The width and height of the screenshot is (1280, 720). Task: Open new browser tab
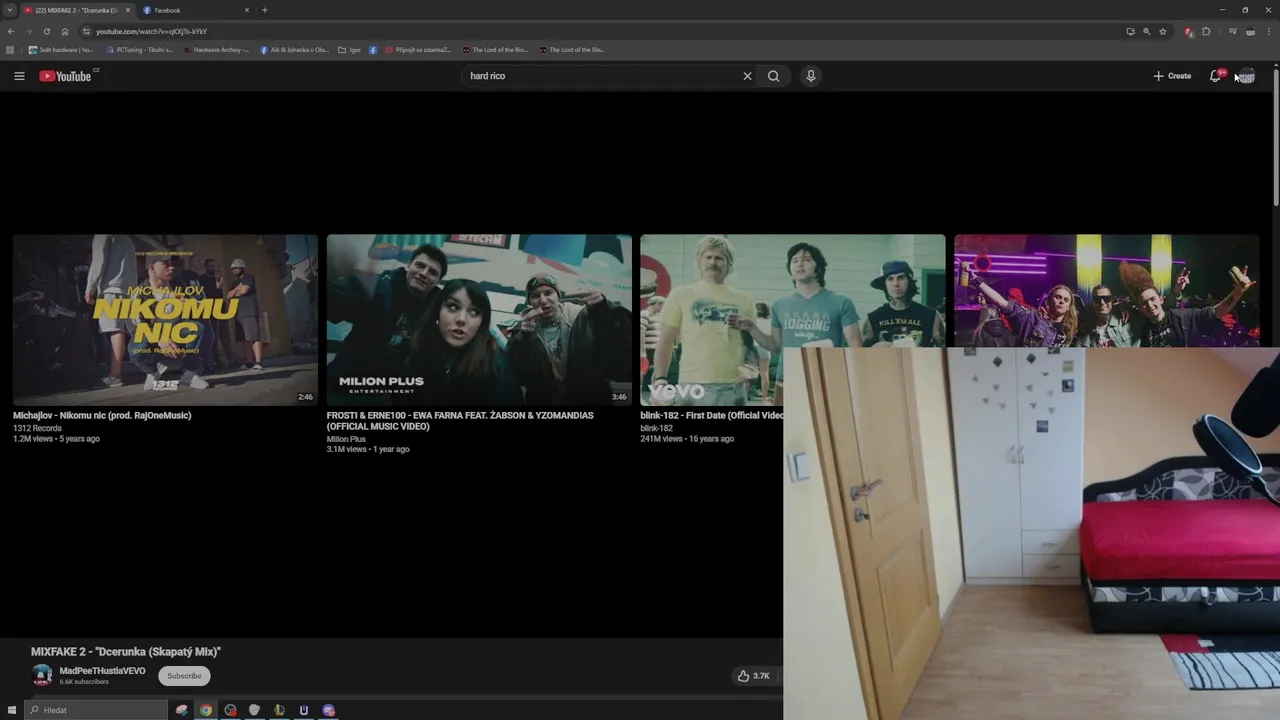264,10
